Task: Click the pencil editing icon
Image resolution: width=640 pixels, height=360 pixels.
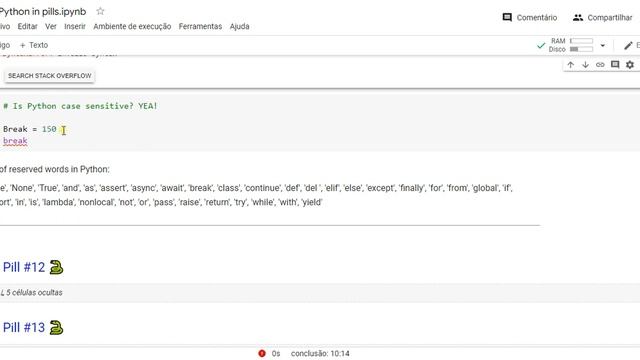Action: click(628, 45)
